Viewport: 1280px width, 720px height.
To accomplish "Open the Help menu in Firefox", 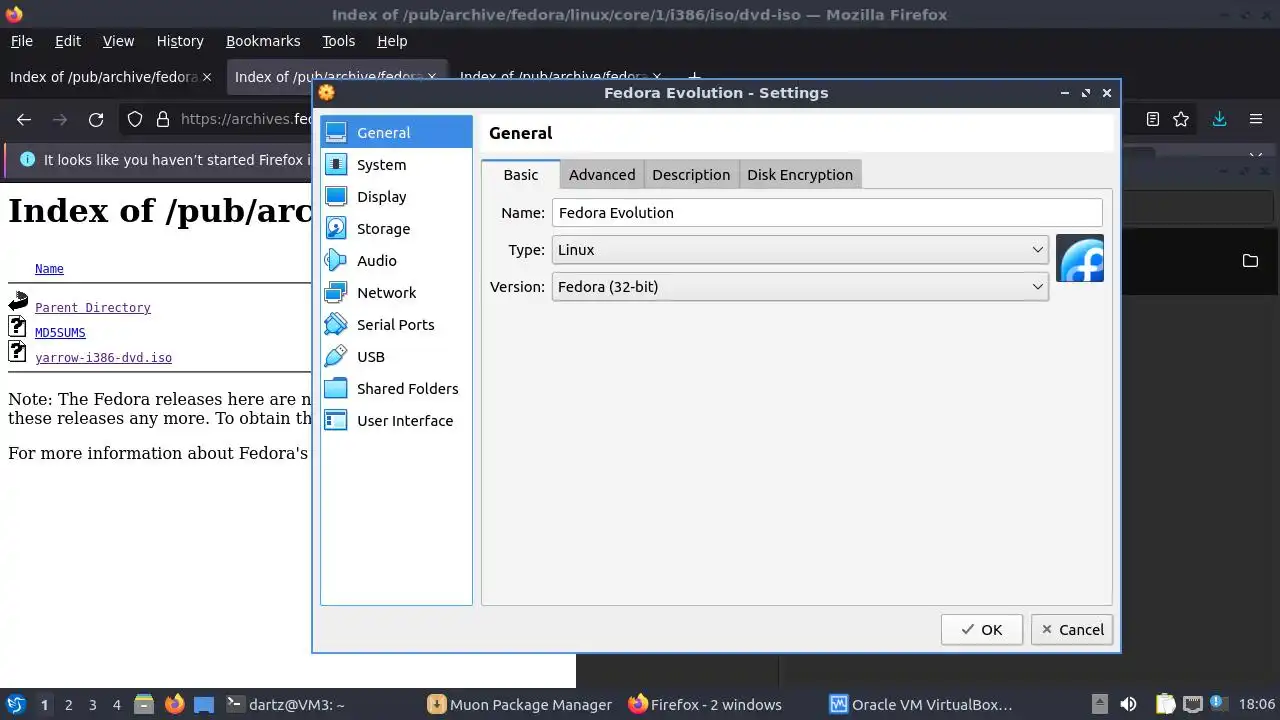I will tap(392, 41).
